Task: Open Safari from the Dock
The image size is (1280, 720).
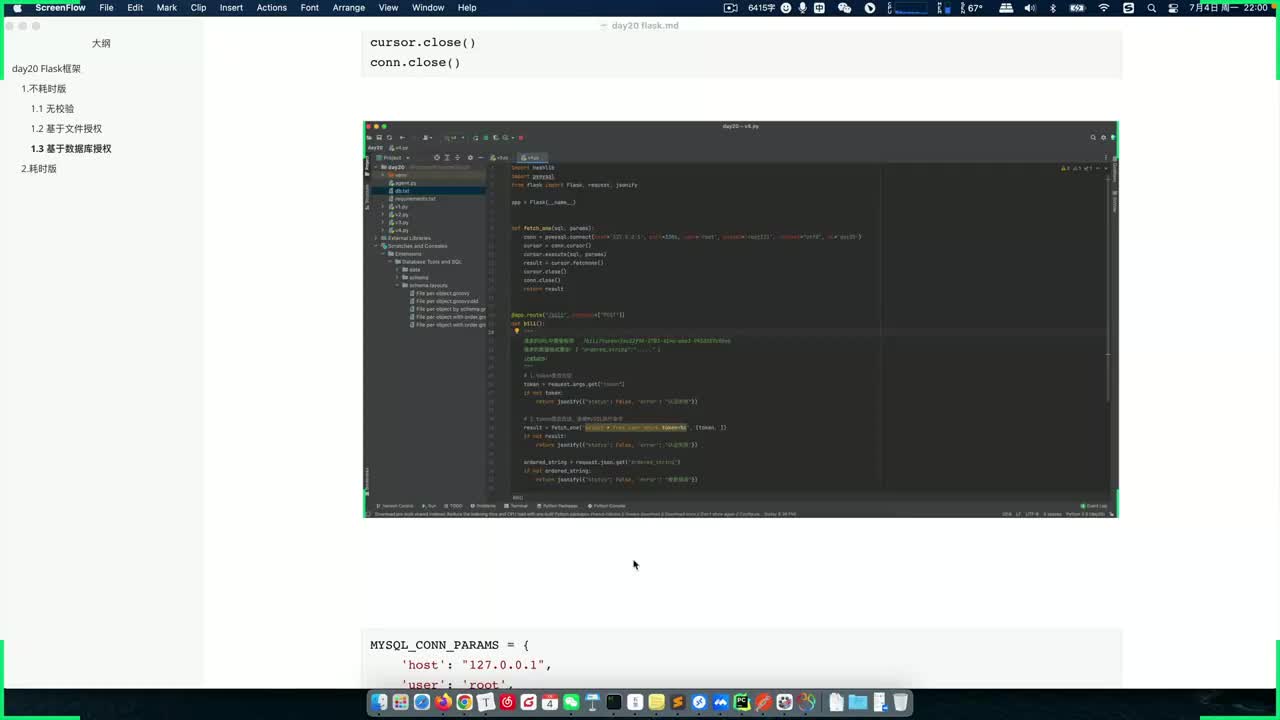Action: (422, 702)
